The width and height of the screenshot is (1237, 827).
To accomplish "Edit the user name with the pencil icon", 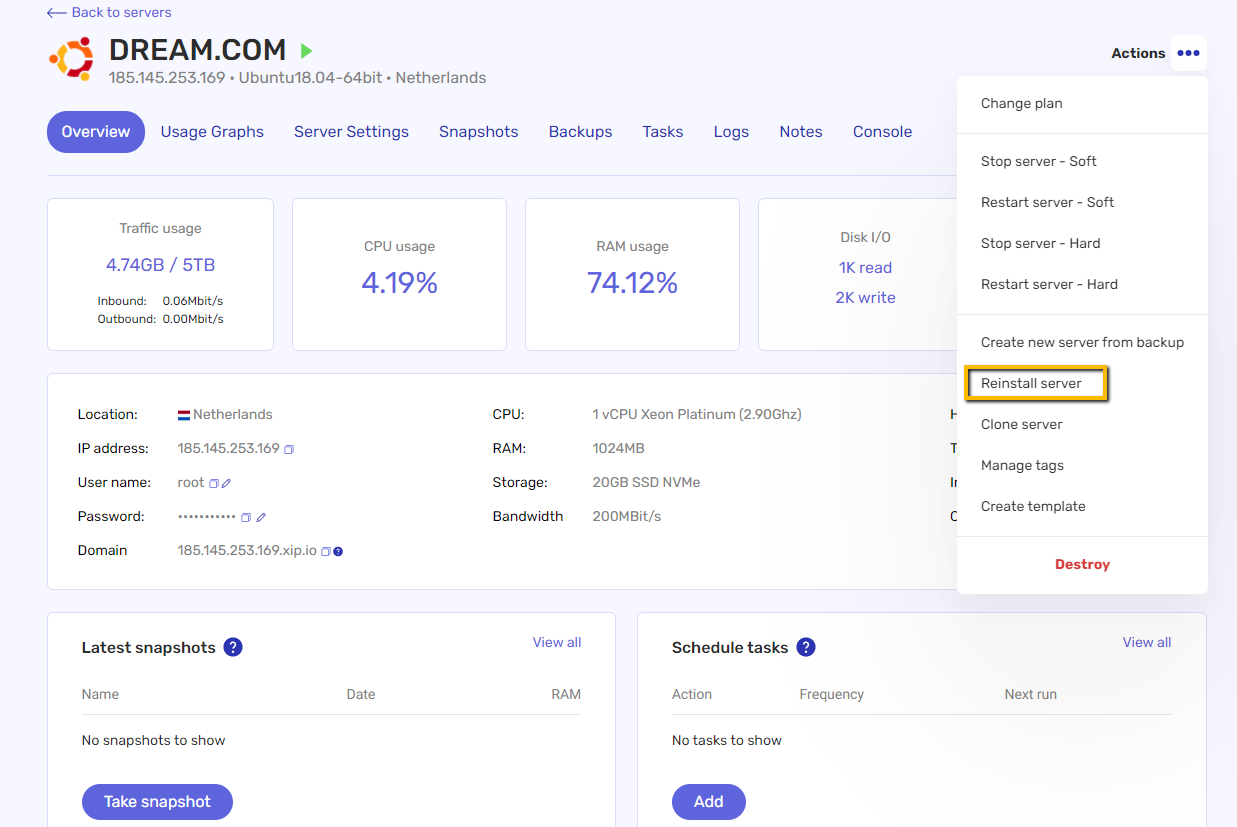I will (x=226, y=483).
